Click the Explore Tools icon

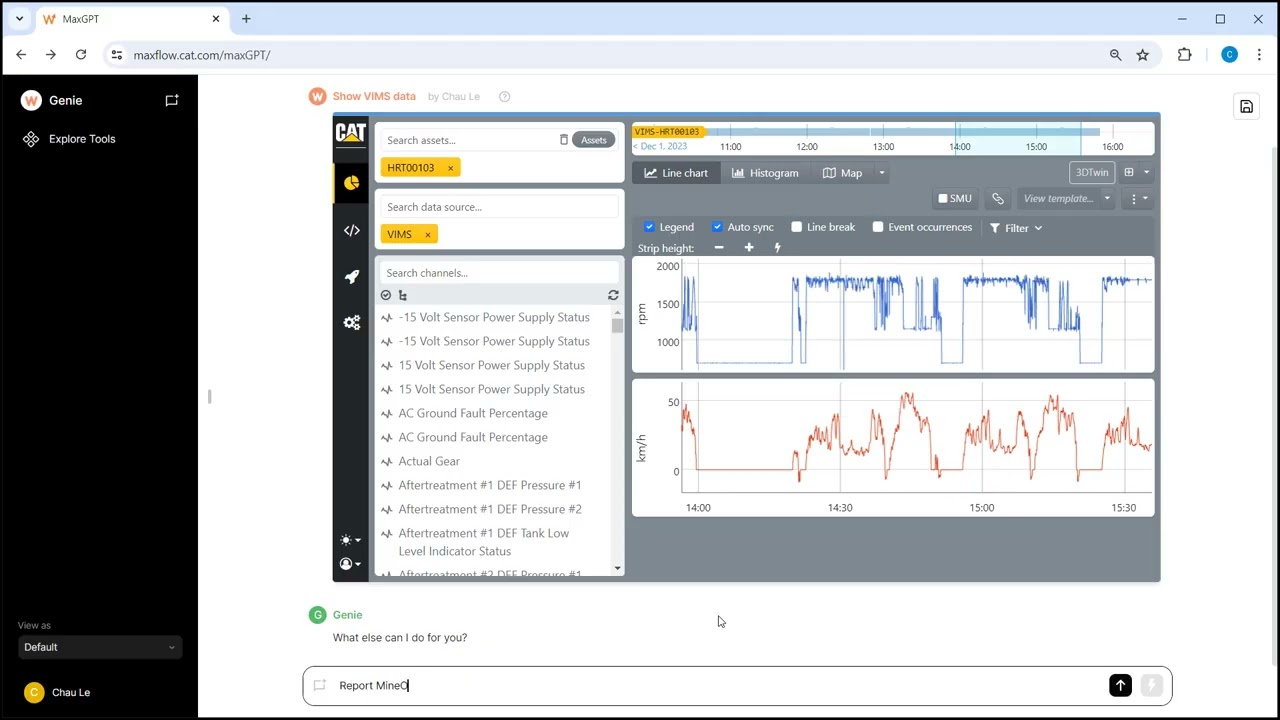[31, 139]
